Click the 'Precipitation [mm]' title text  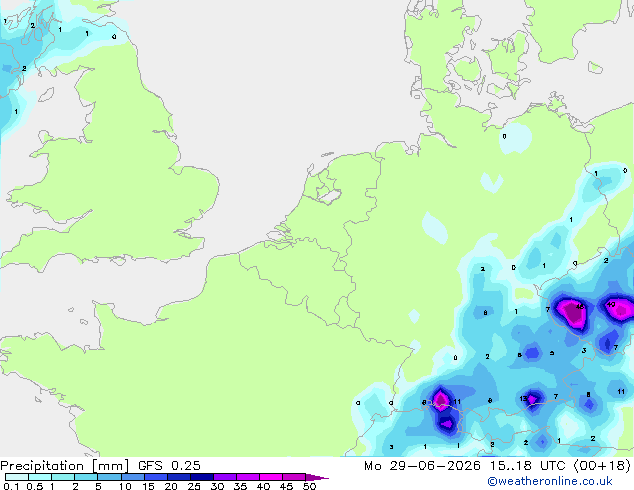(x=65, y=466)
